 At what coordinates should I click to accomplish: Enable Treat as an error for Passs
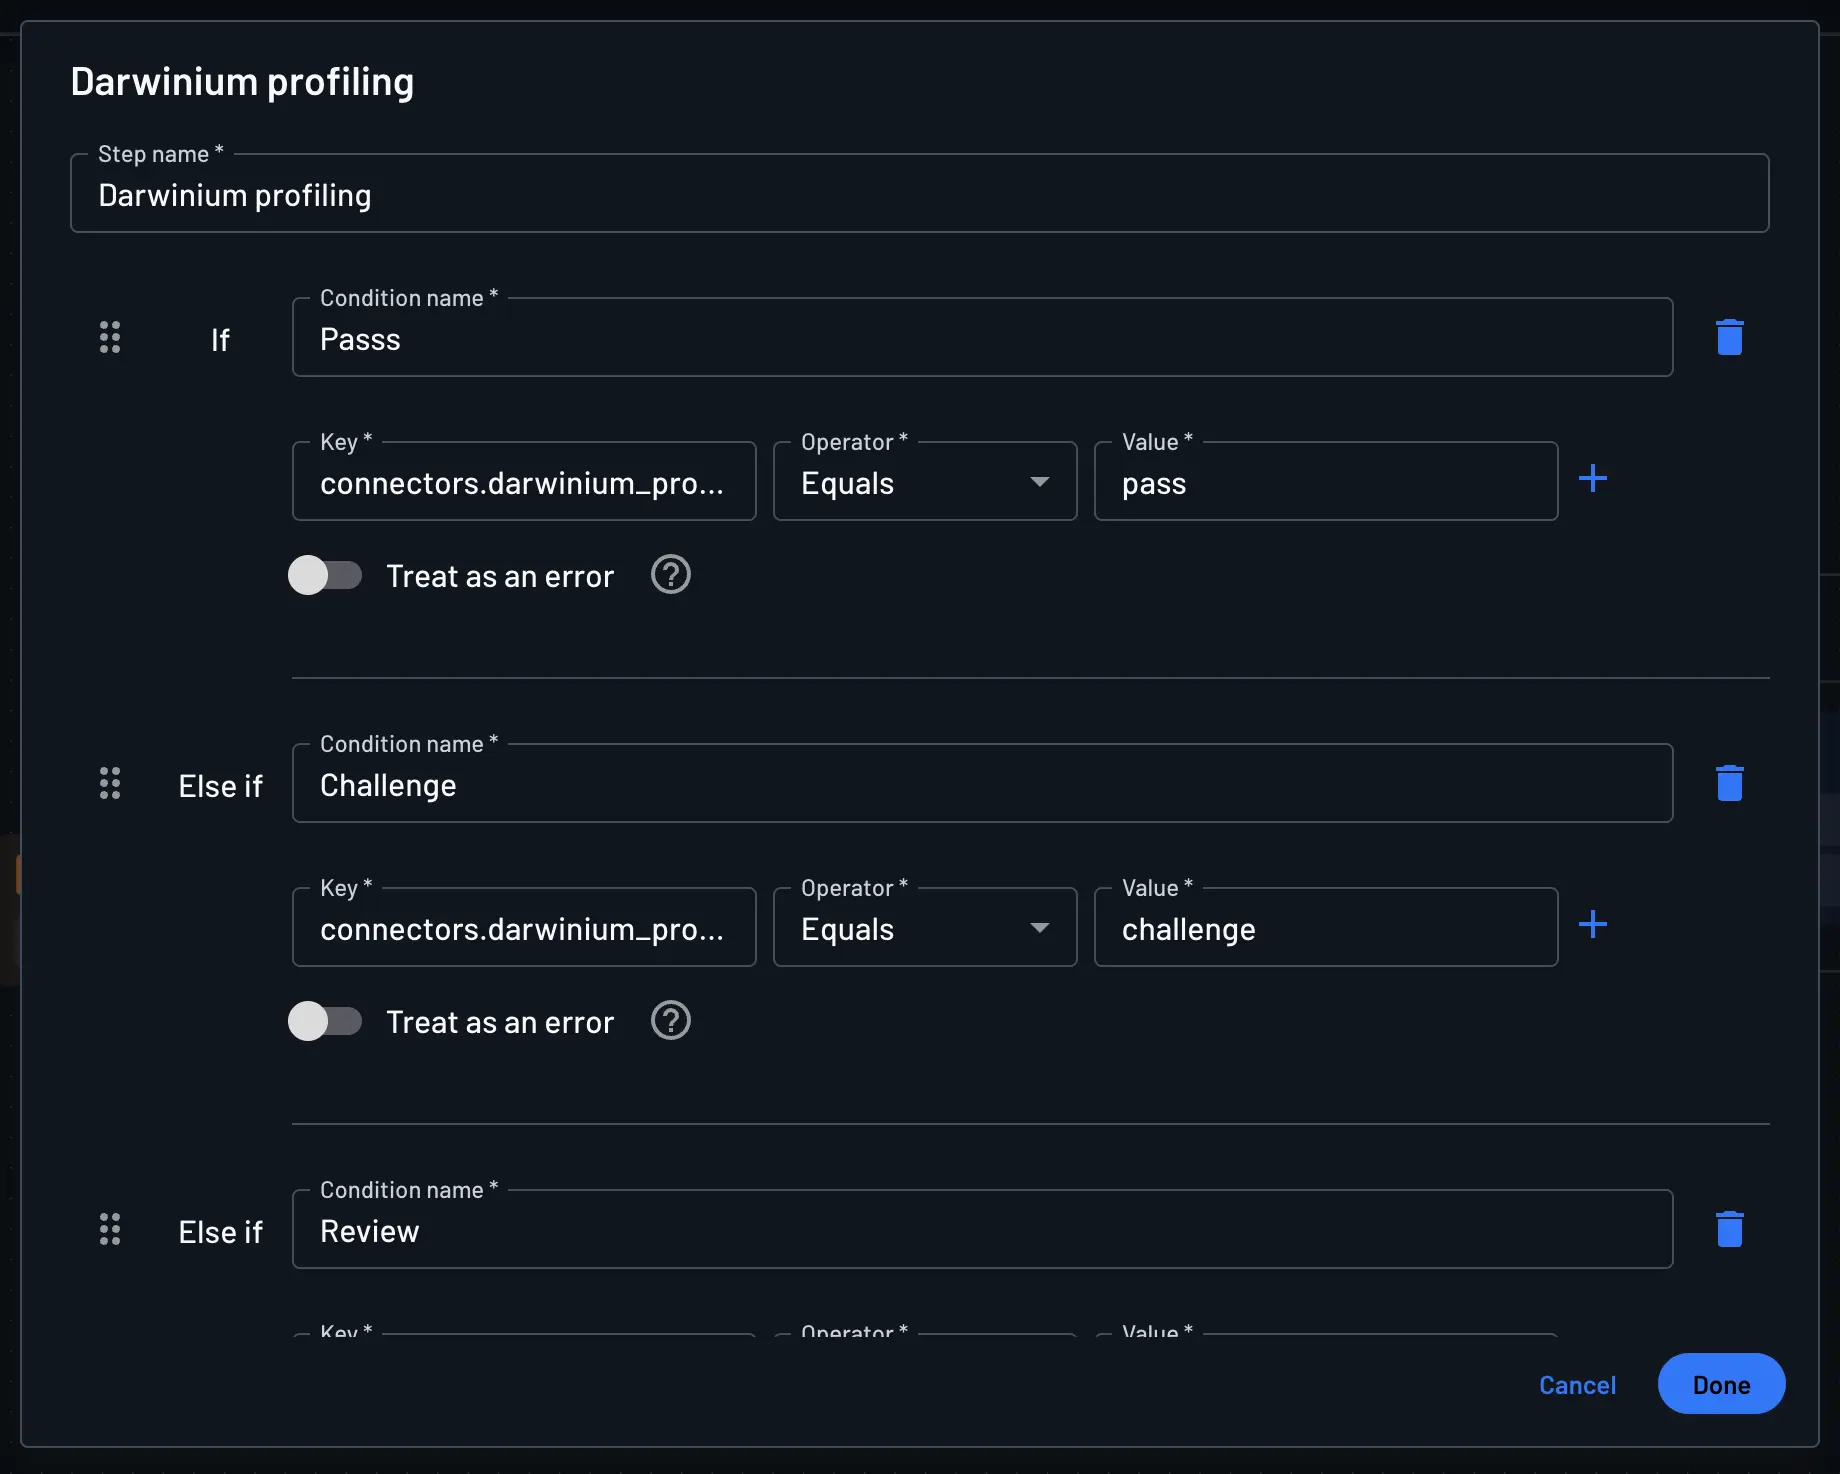325,576
